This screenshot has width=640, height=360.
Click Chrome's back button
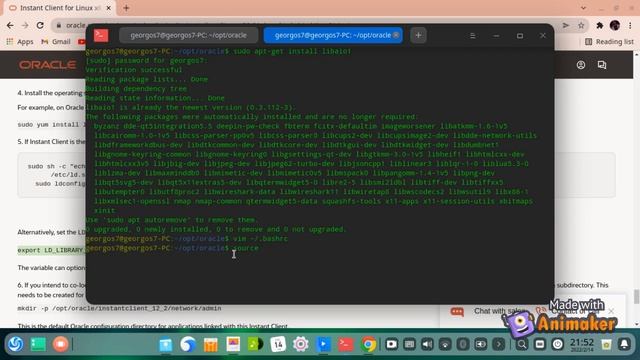point(10,25)
